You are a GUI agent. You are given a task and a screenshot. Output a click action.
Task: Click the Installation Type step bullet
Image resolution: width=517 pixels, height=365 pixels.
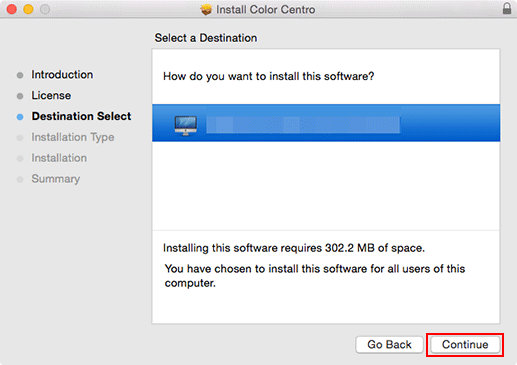tap(20, 138)
